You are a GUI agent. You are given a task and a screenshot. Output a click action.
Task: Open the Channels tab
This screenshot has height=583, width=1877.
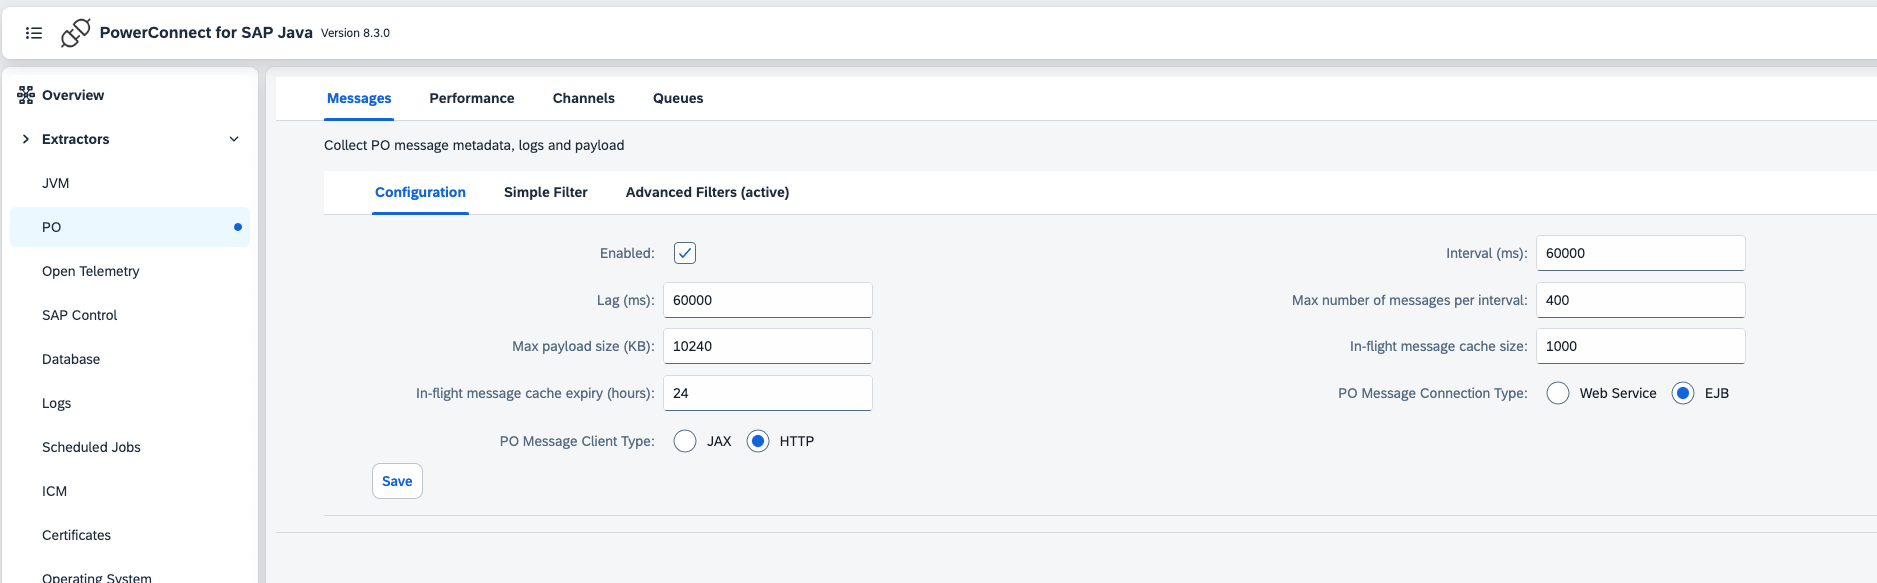584,98
